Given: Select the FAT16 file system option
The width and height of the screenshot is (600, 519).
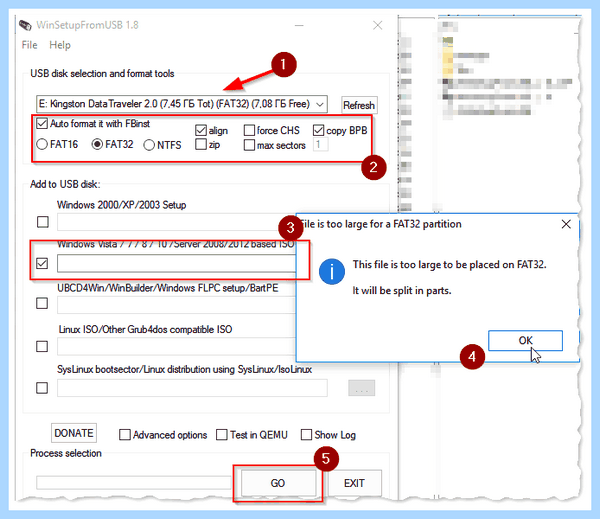Looking at the screenshot, I should (42, 144).
